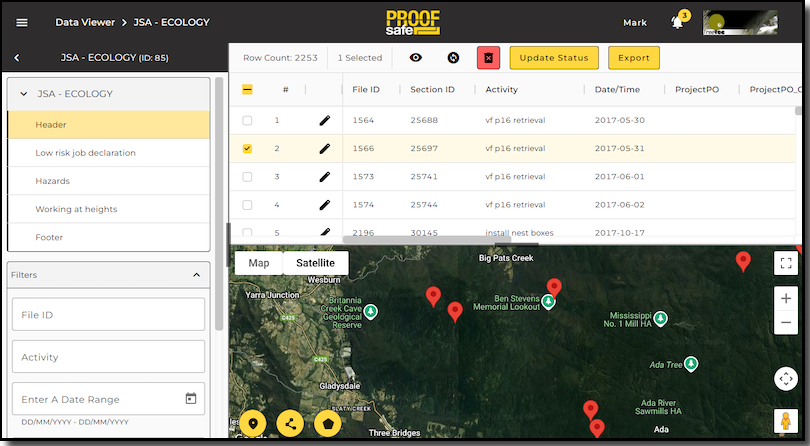Toggle the select-all header checkbox
This screenshot has height=446, width=810.
click(248, 90)
